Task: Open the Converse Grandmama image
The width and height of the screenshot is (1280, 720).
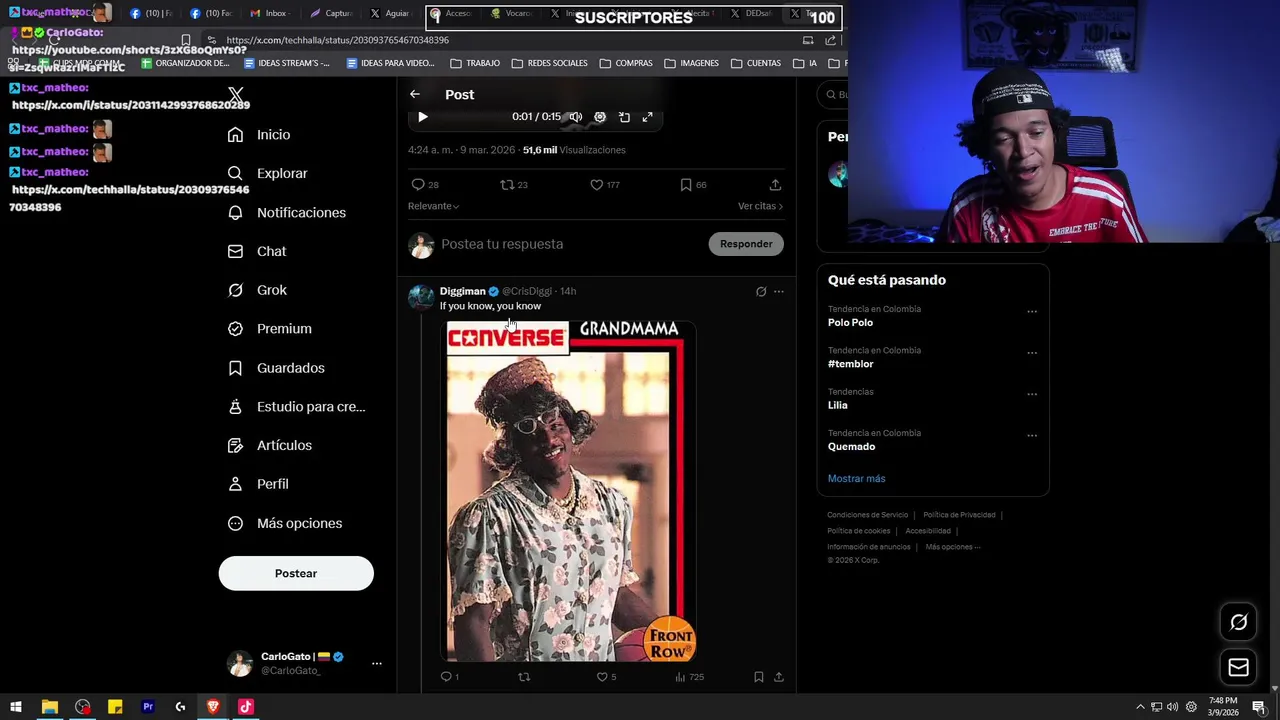Action: click(x=569, y=491)
